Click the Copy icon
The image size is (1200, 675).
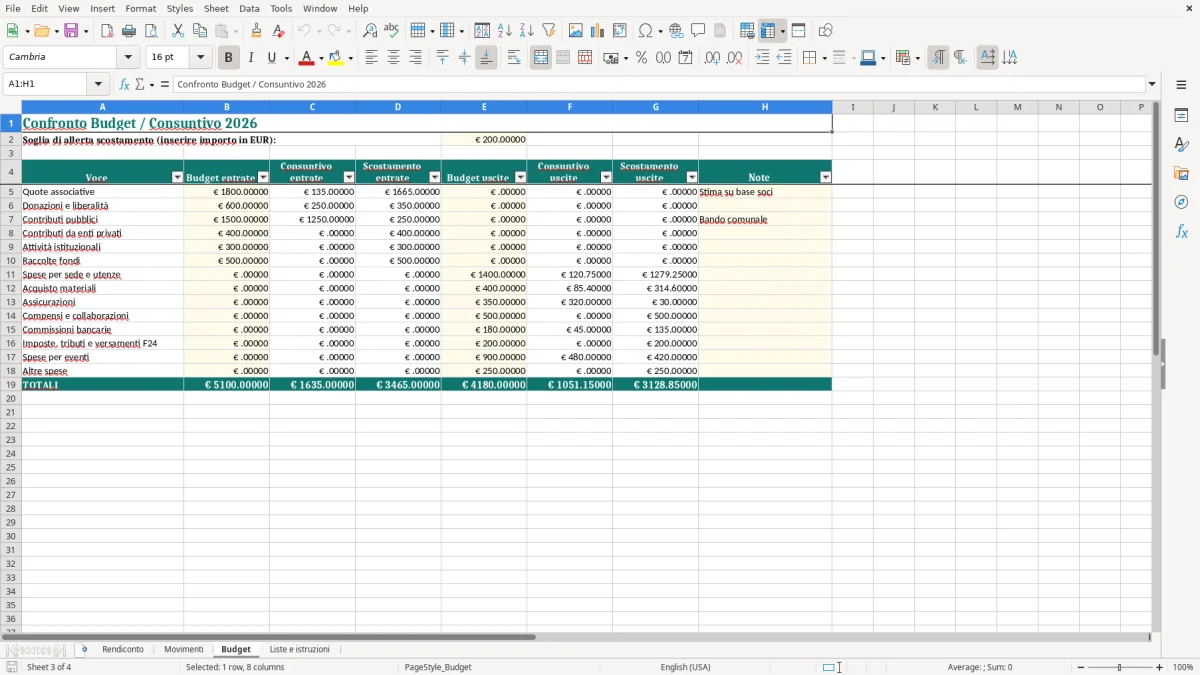click(x=200, y=31)
